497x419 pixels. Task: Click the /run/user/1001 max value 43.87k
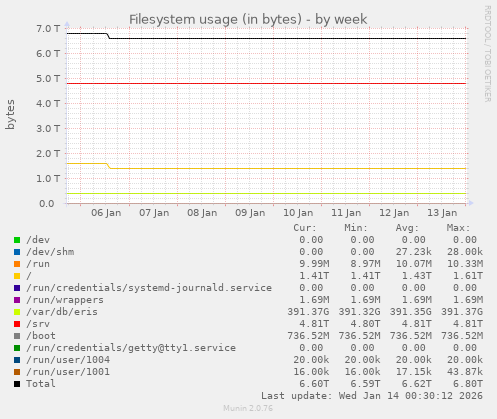(x=465, y=372)
